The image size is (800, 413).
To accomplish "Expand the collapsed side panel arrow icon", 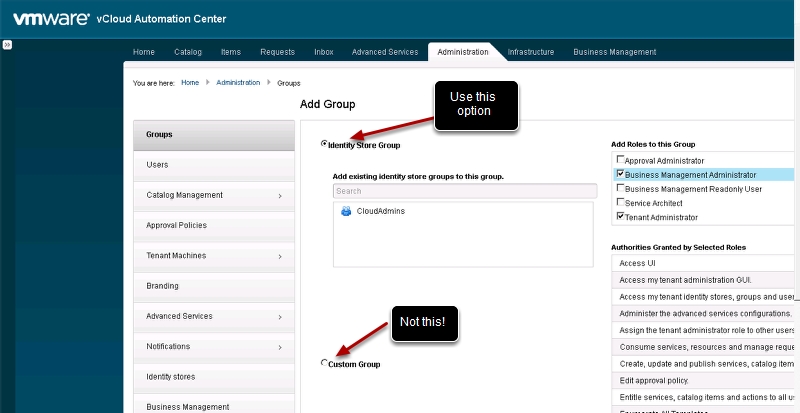I will point(7,45).
